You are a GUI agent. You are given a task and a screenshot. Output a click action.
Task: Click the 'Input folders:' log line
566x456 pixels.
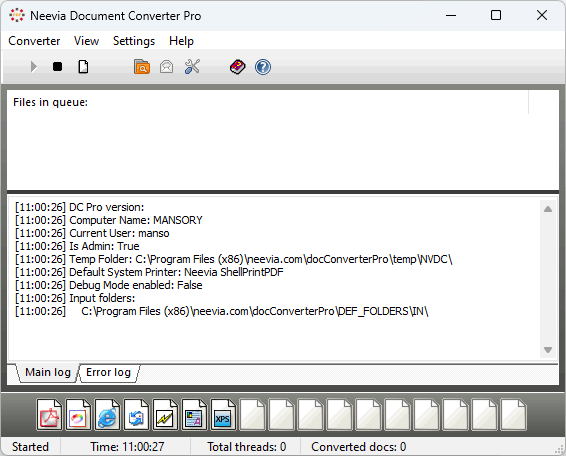coord(75,298)
